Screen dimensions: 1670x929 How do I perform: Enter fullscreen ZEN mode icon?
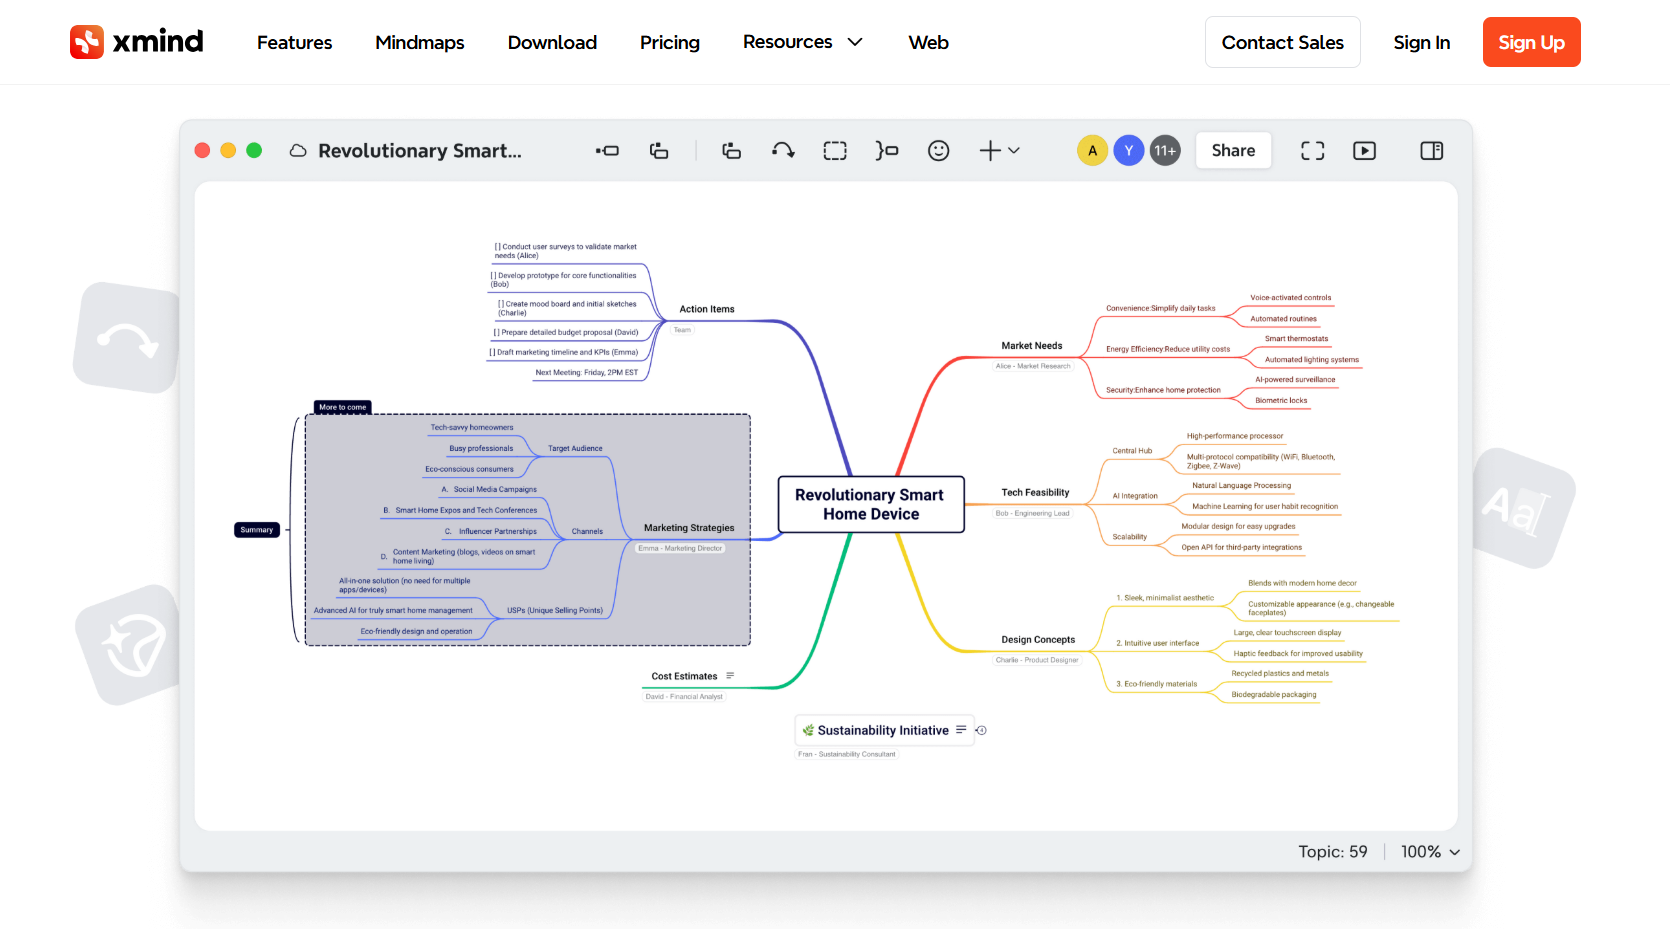click(1312, 151)
